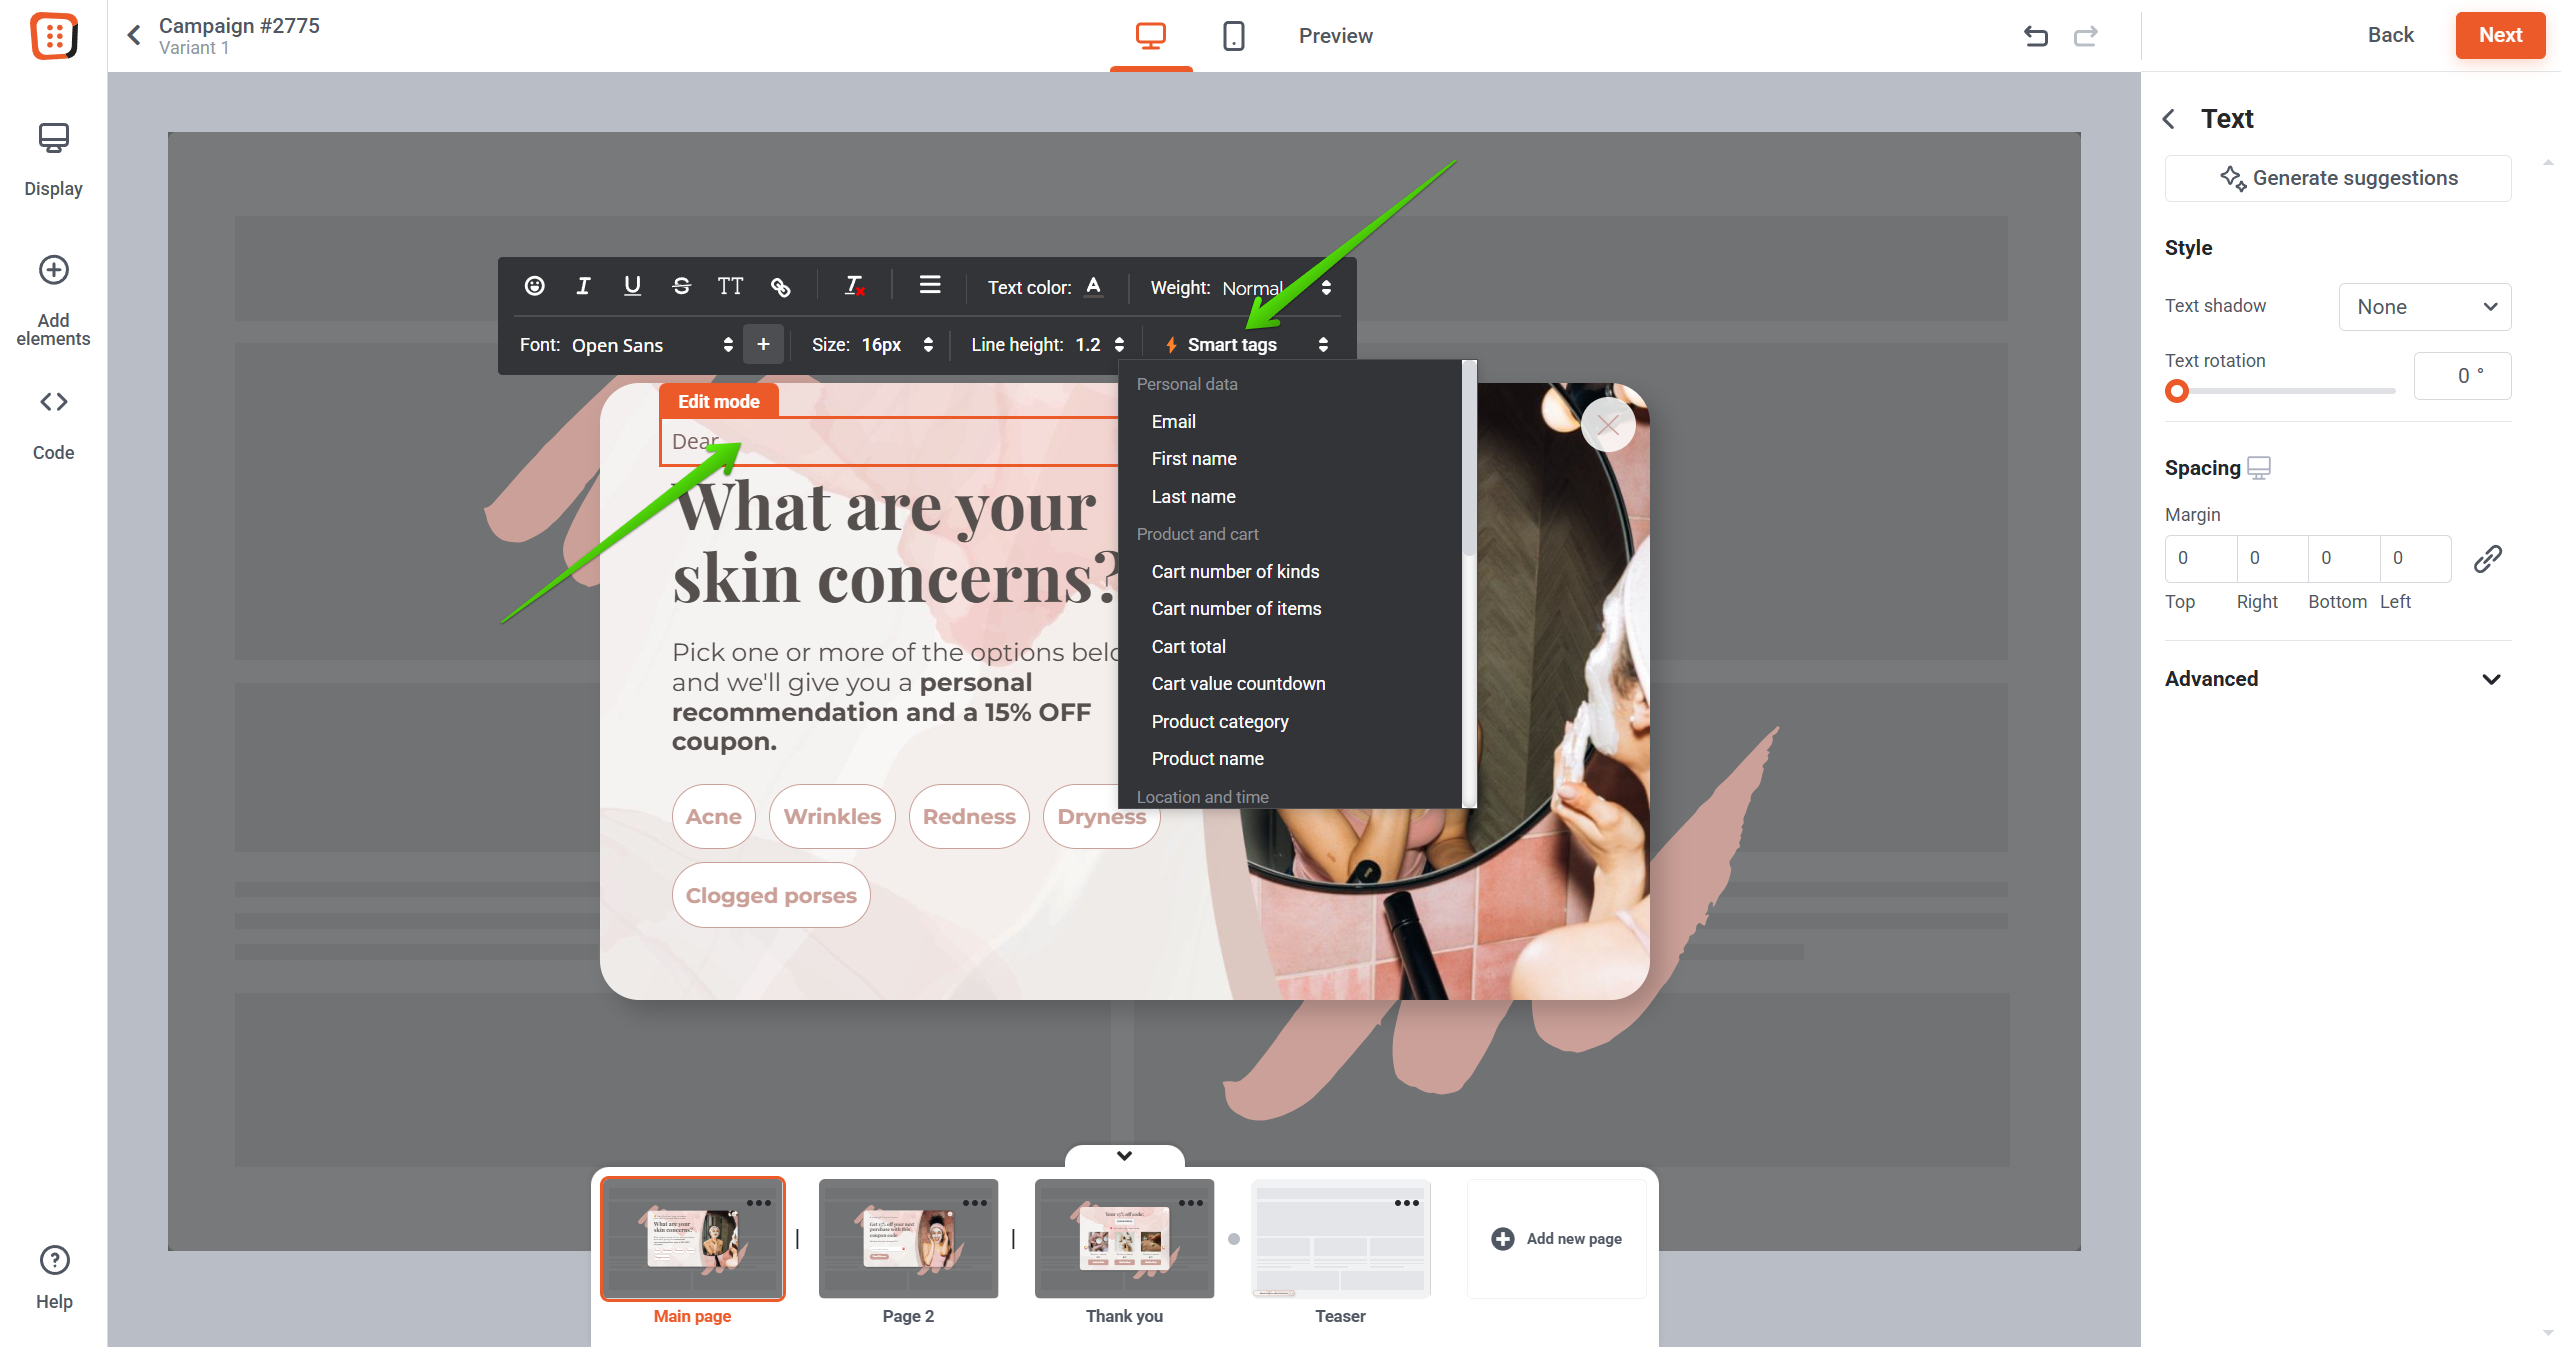The image size is (2561, 1347).
Task: Toggle uppercase TT text transform
Action: pos(730,286)
